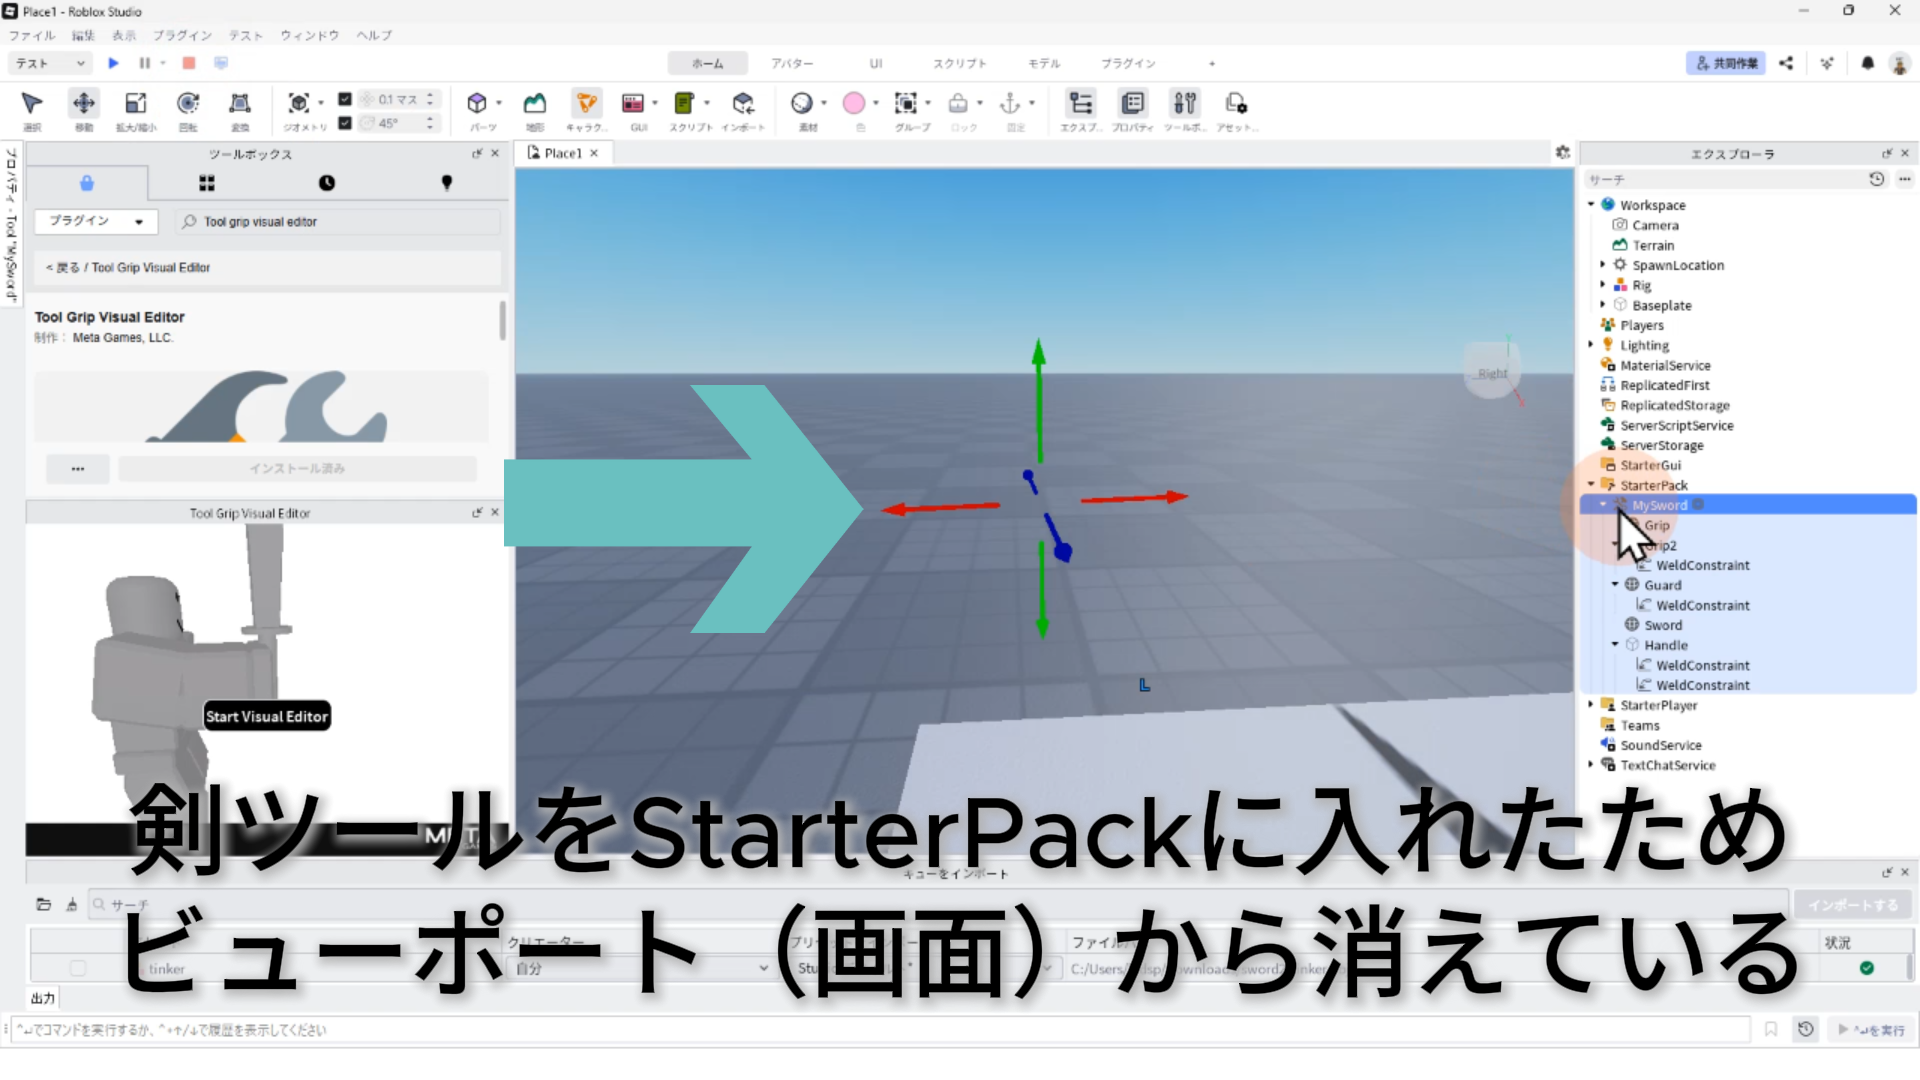Click the Part insert cube icon
The image size is (1920, 1080).
[x=477, y=104]
